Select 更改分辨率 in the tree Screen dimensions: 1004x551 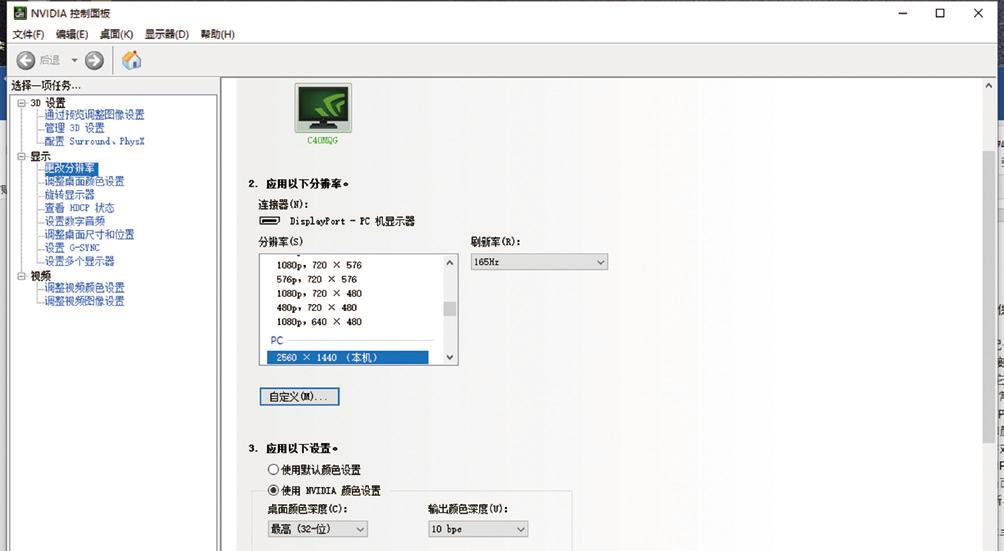click(70, 168)
